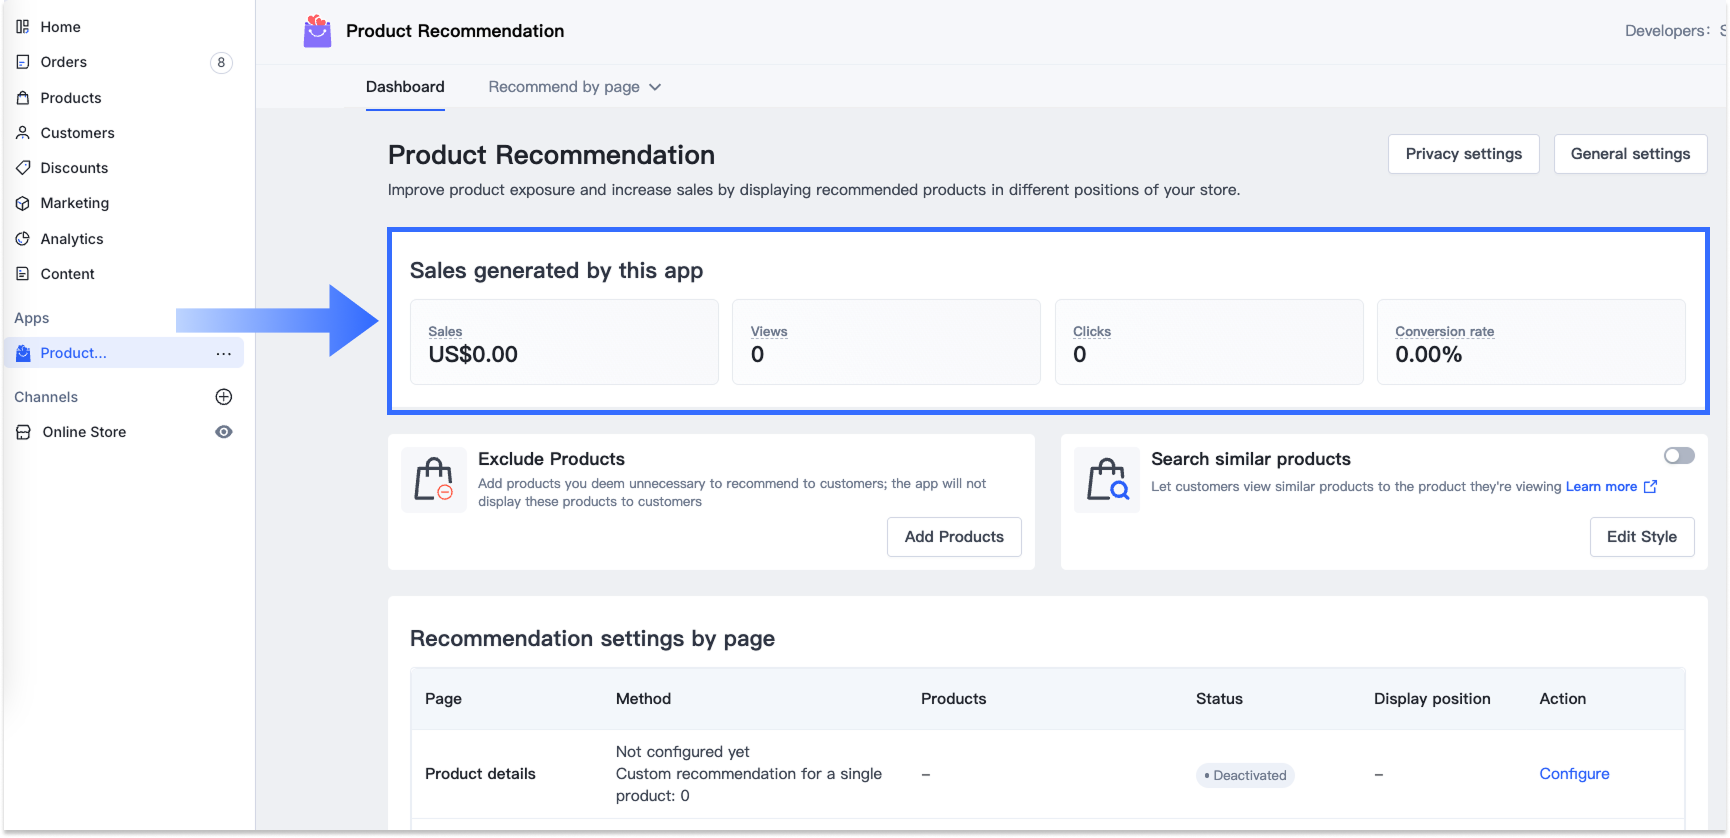
Task: Expand the Recommend by page dropdown
Action: pyautogui.click(x=574, y=87)
